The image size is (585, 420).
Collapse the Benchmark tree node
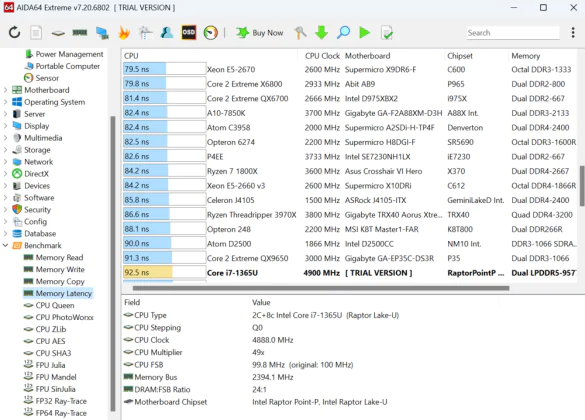(6, 245)
